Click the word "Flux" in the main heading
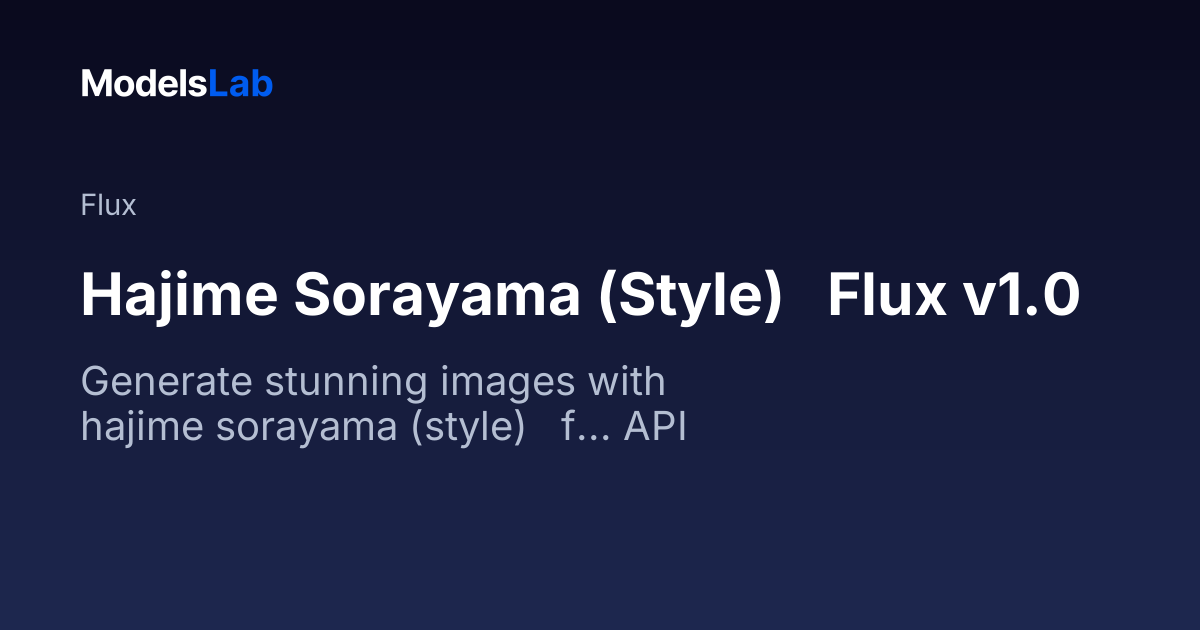Screen dimensions: 1200x630 [x=881, y=296]
